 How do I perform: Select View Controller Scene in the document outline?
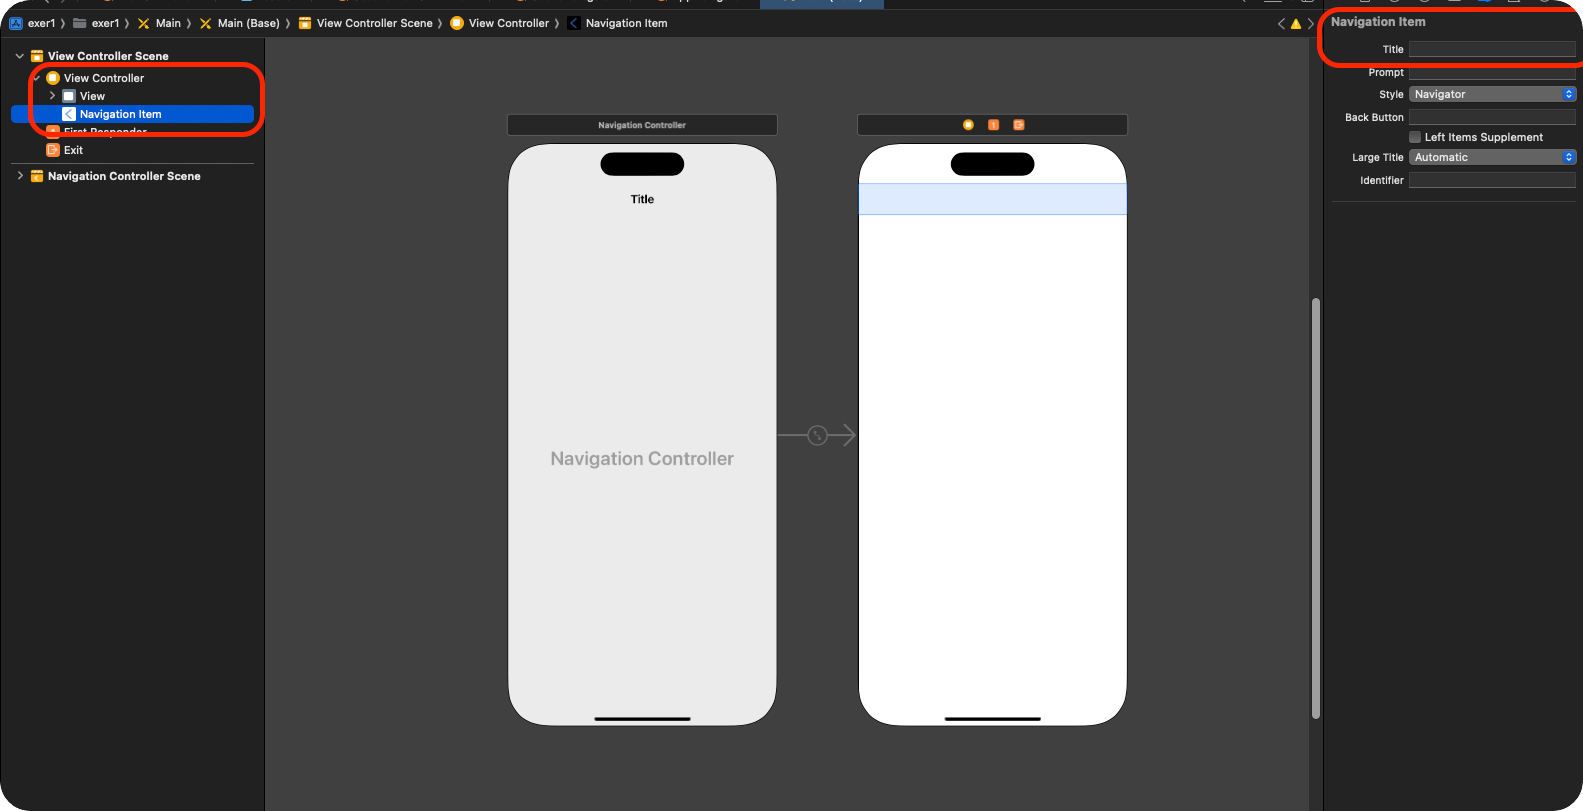108,56
